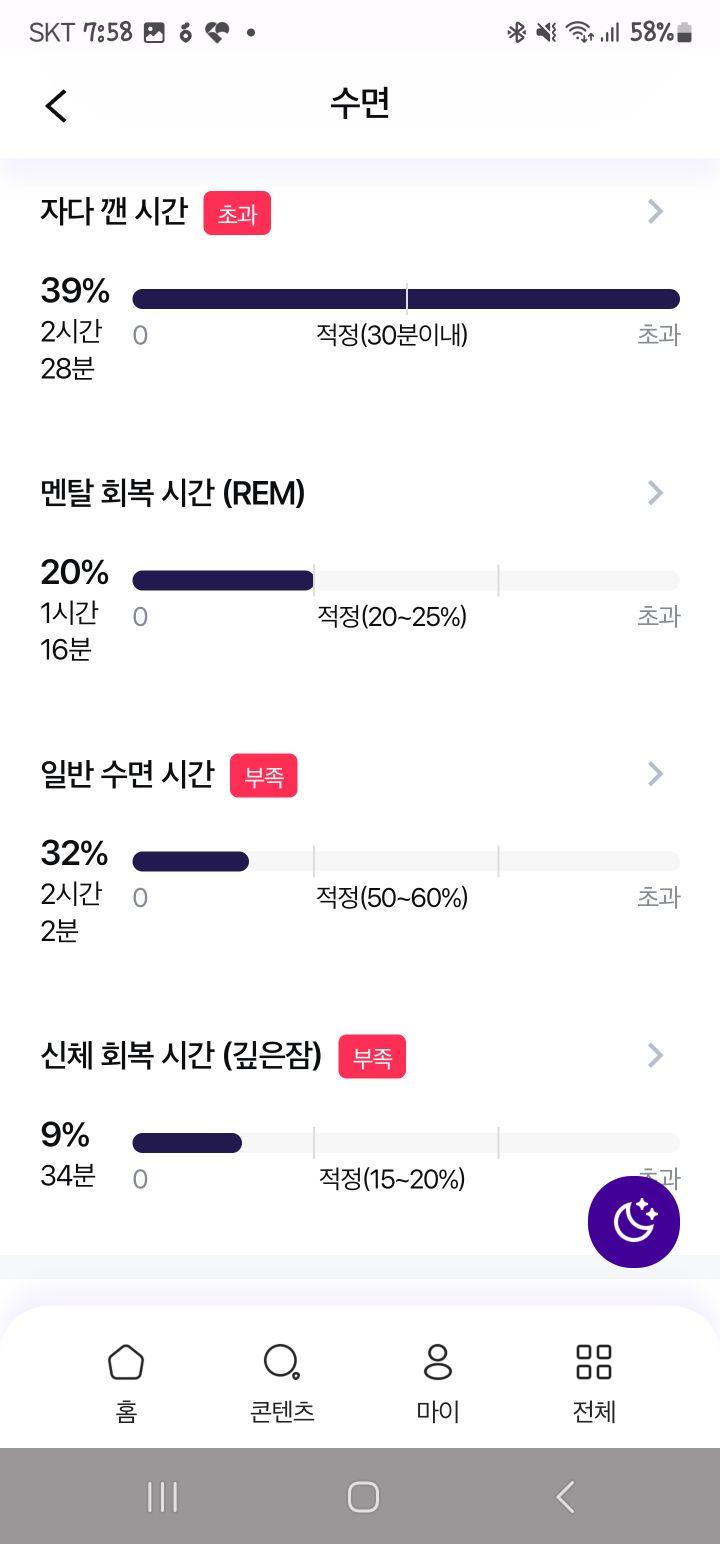The height and width of the screenshot is (1544, 720).
Task: Tap the 홈 home icon
Action: [x=126, y=1362]
